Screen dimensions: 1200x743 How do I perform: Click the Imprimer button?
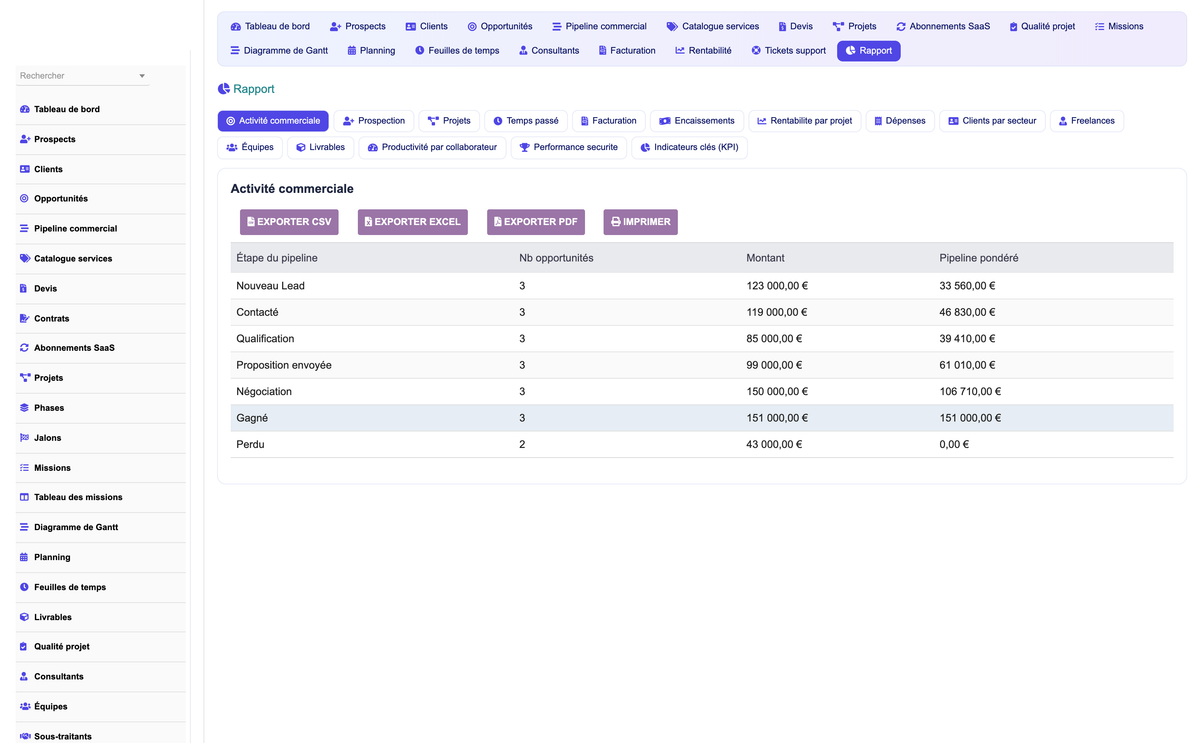(x=641, y=222)
